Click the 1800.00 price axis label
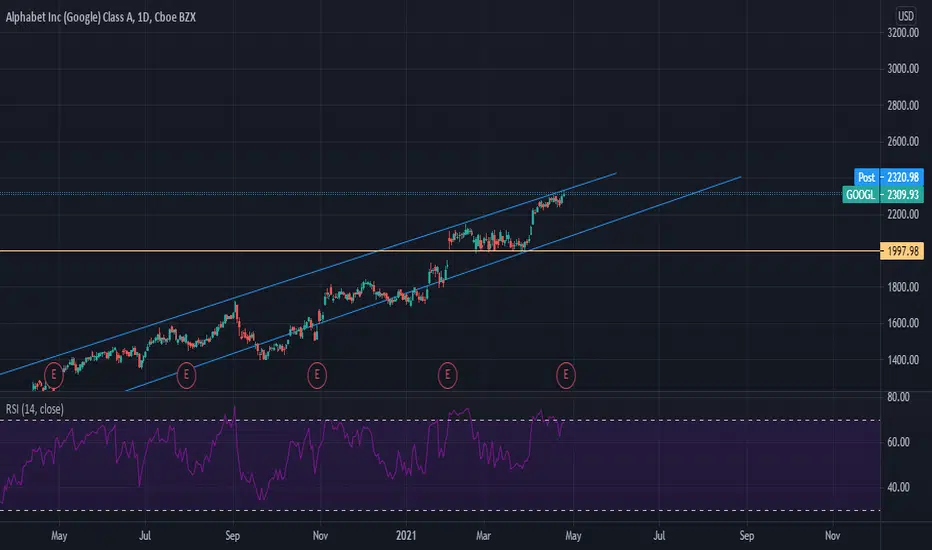Screen dimensions: 932x550 [x=902, y=287]
